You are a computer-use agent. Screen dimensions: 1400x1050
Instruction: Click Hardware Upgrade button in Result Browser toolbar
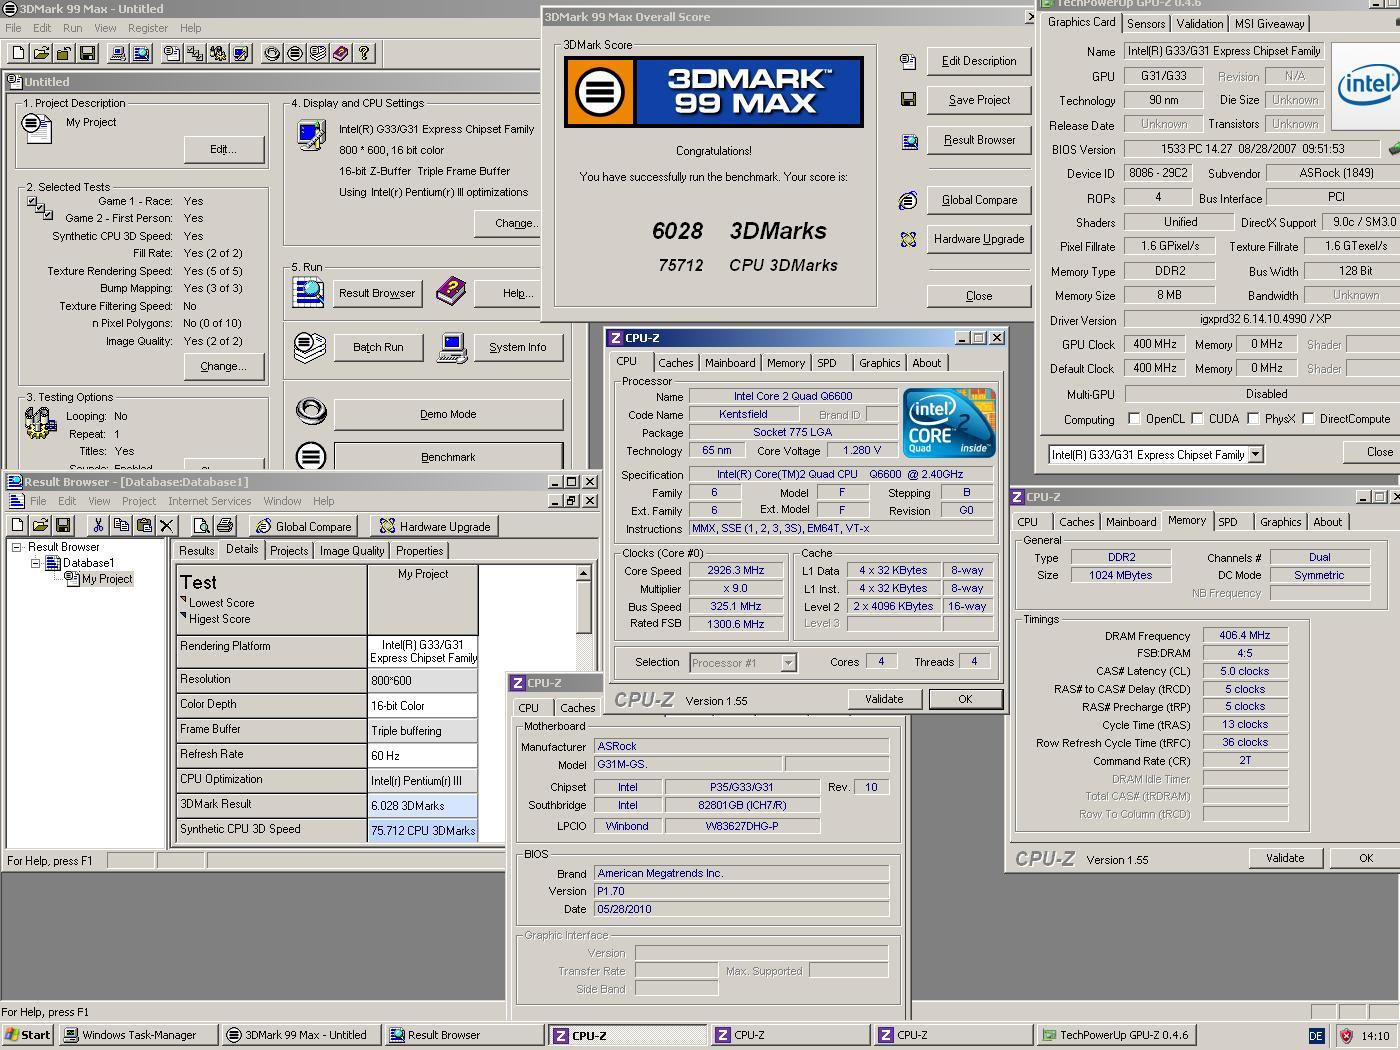pyautogui.click(x=435, y=526)
